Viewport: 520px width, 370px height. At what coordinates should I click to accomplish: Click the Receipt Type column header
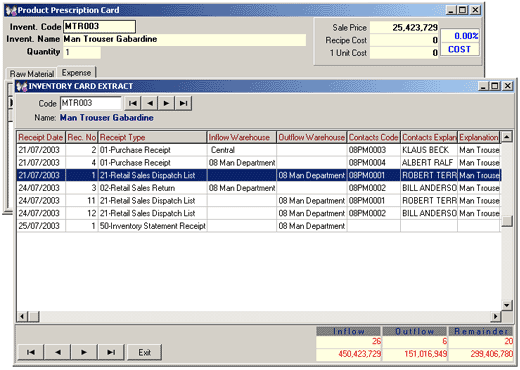click(x=152, y=137)
